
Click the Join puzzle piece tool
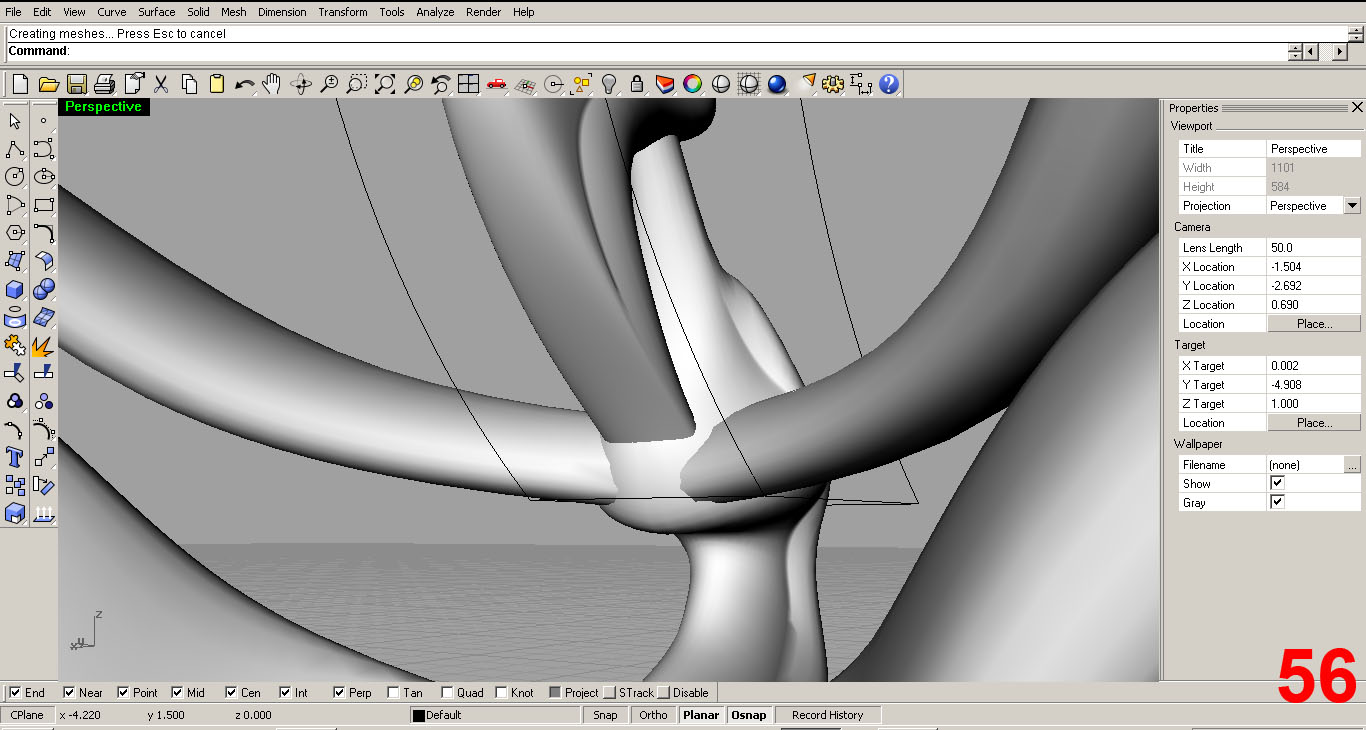15,345
